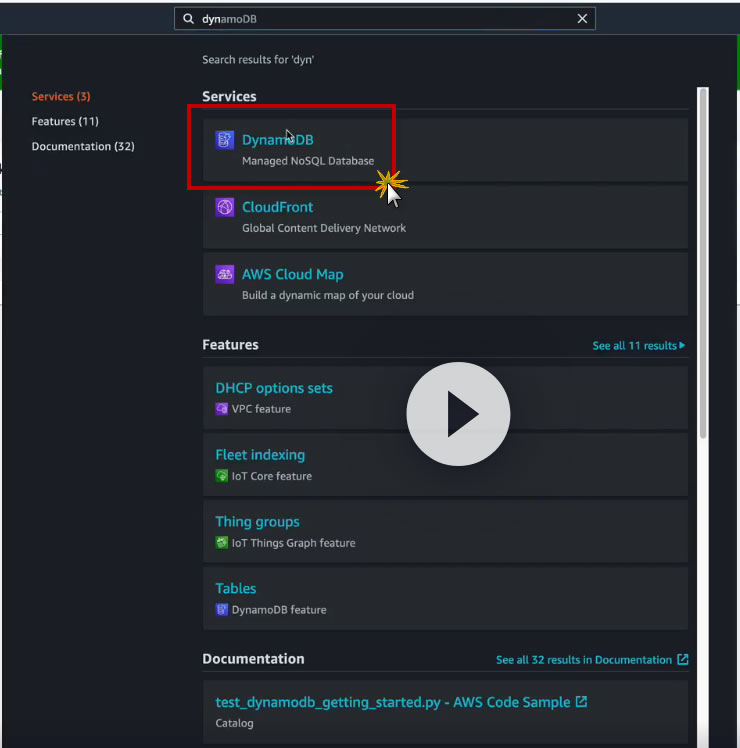740x748 pixels.
Task: Click Build a dynamic map description
Action: click(328, 295)
